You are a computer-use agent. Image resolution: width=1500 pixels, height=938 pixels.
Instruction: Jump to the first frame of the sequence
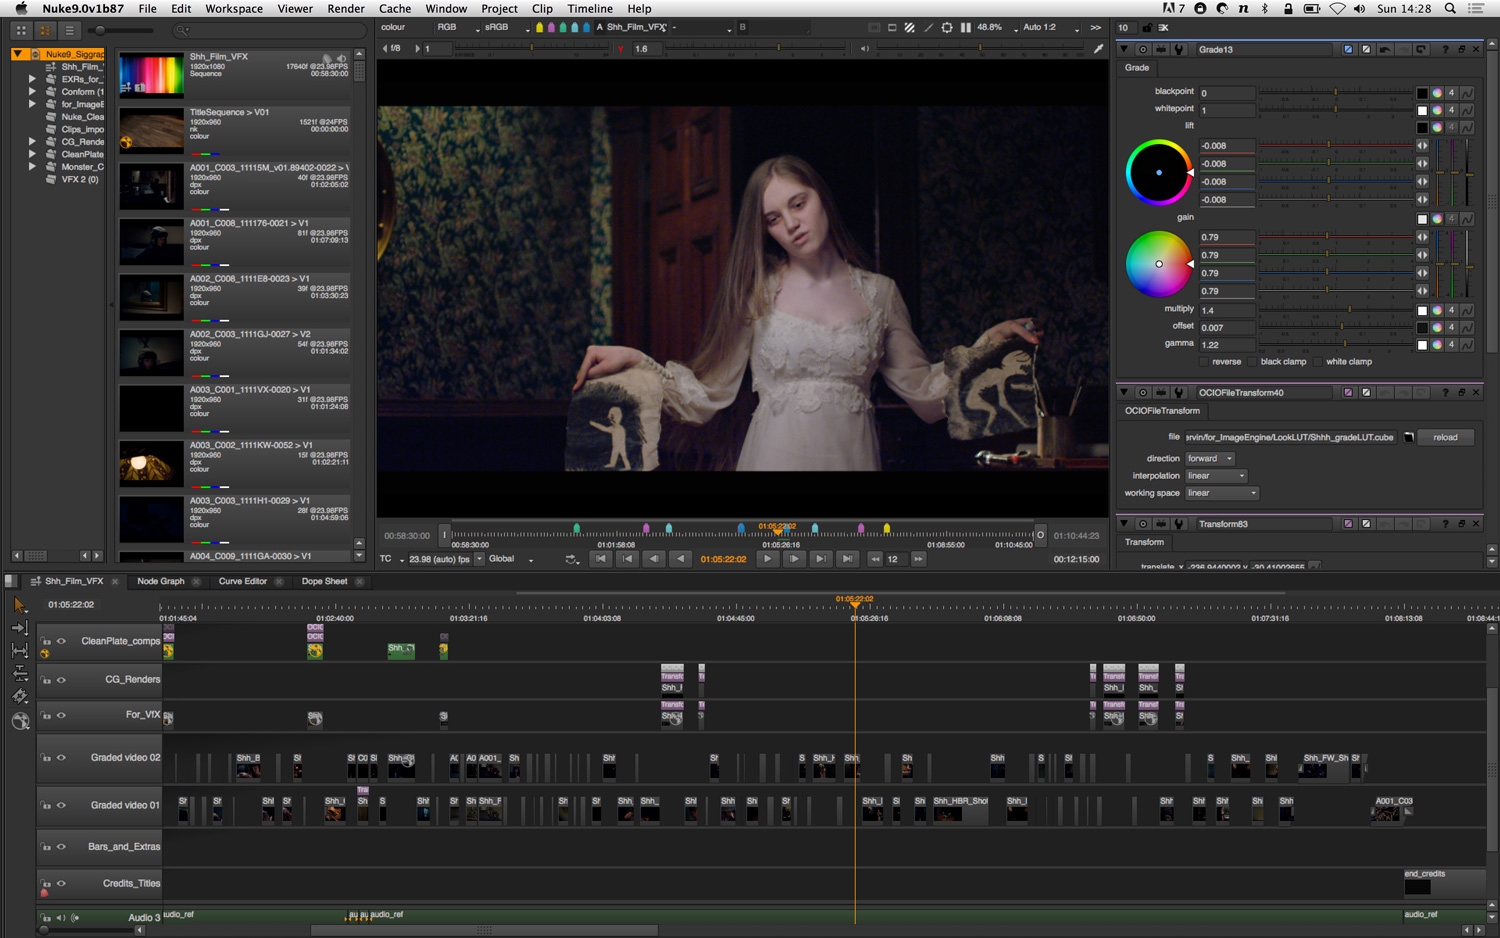point(600,559)
